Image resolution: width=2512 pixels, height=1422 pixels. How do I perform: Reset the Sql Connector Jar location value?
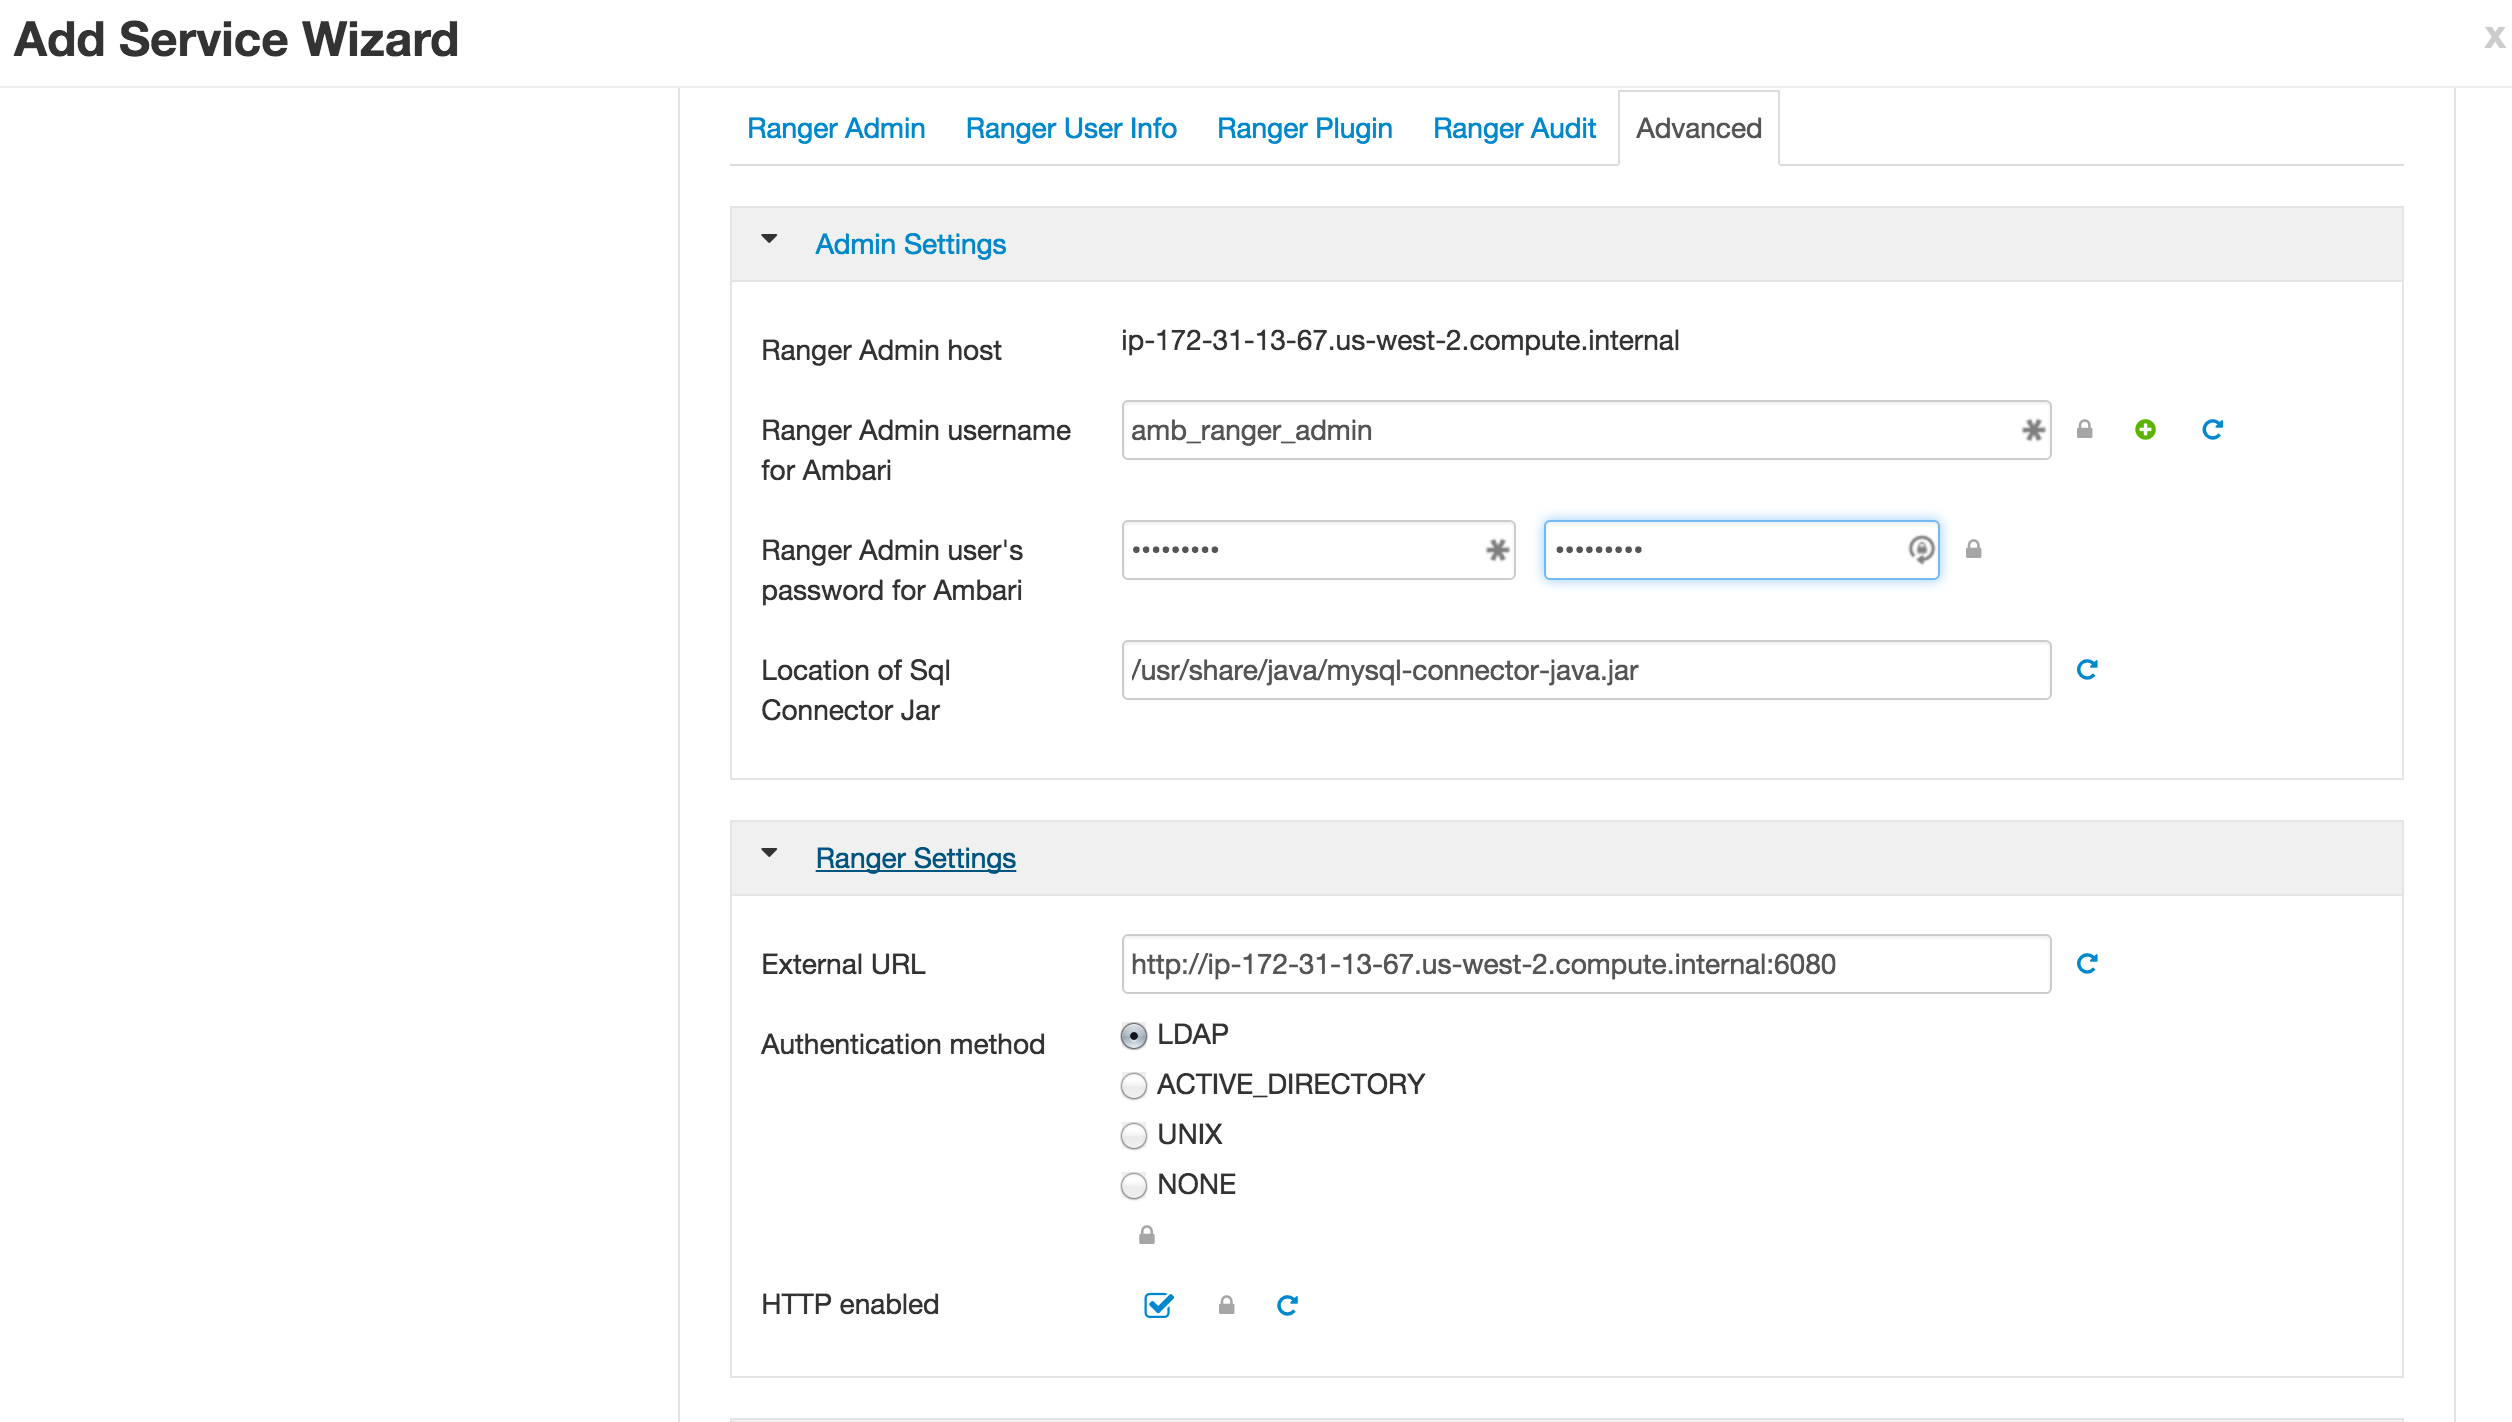(2087, 670)
